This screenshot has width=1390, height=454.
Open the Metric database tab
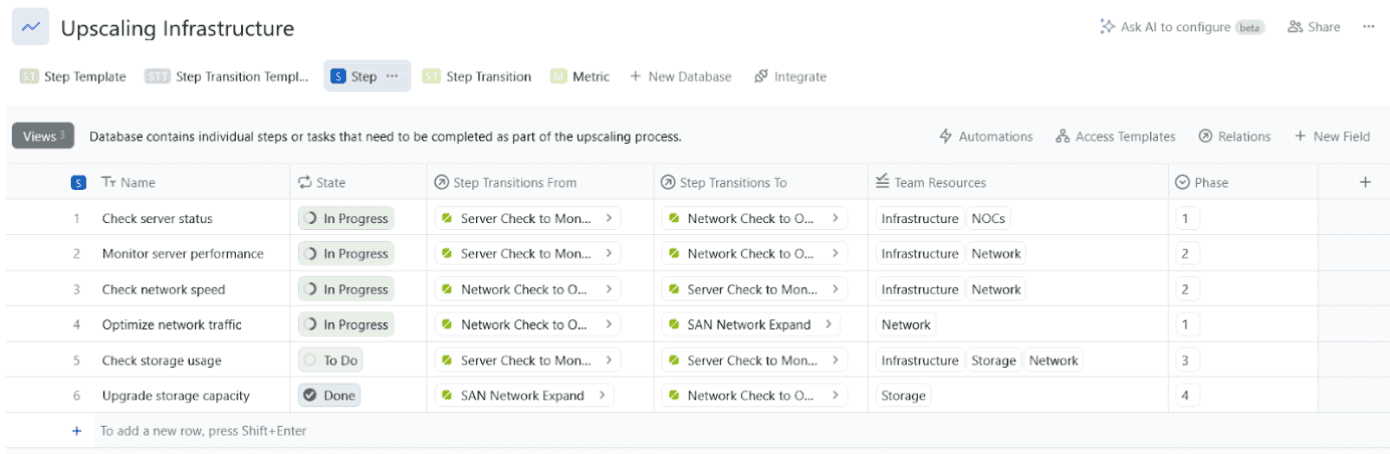[x=580, y=76]
